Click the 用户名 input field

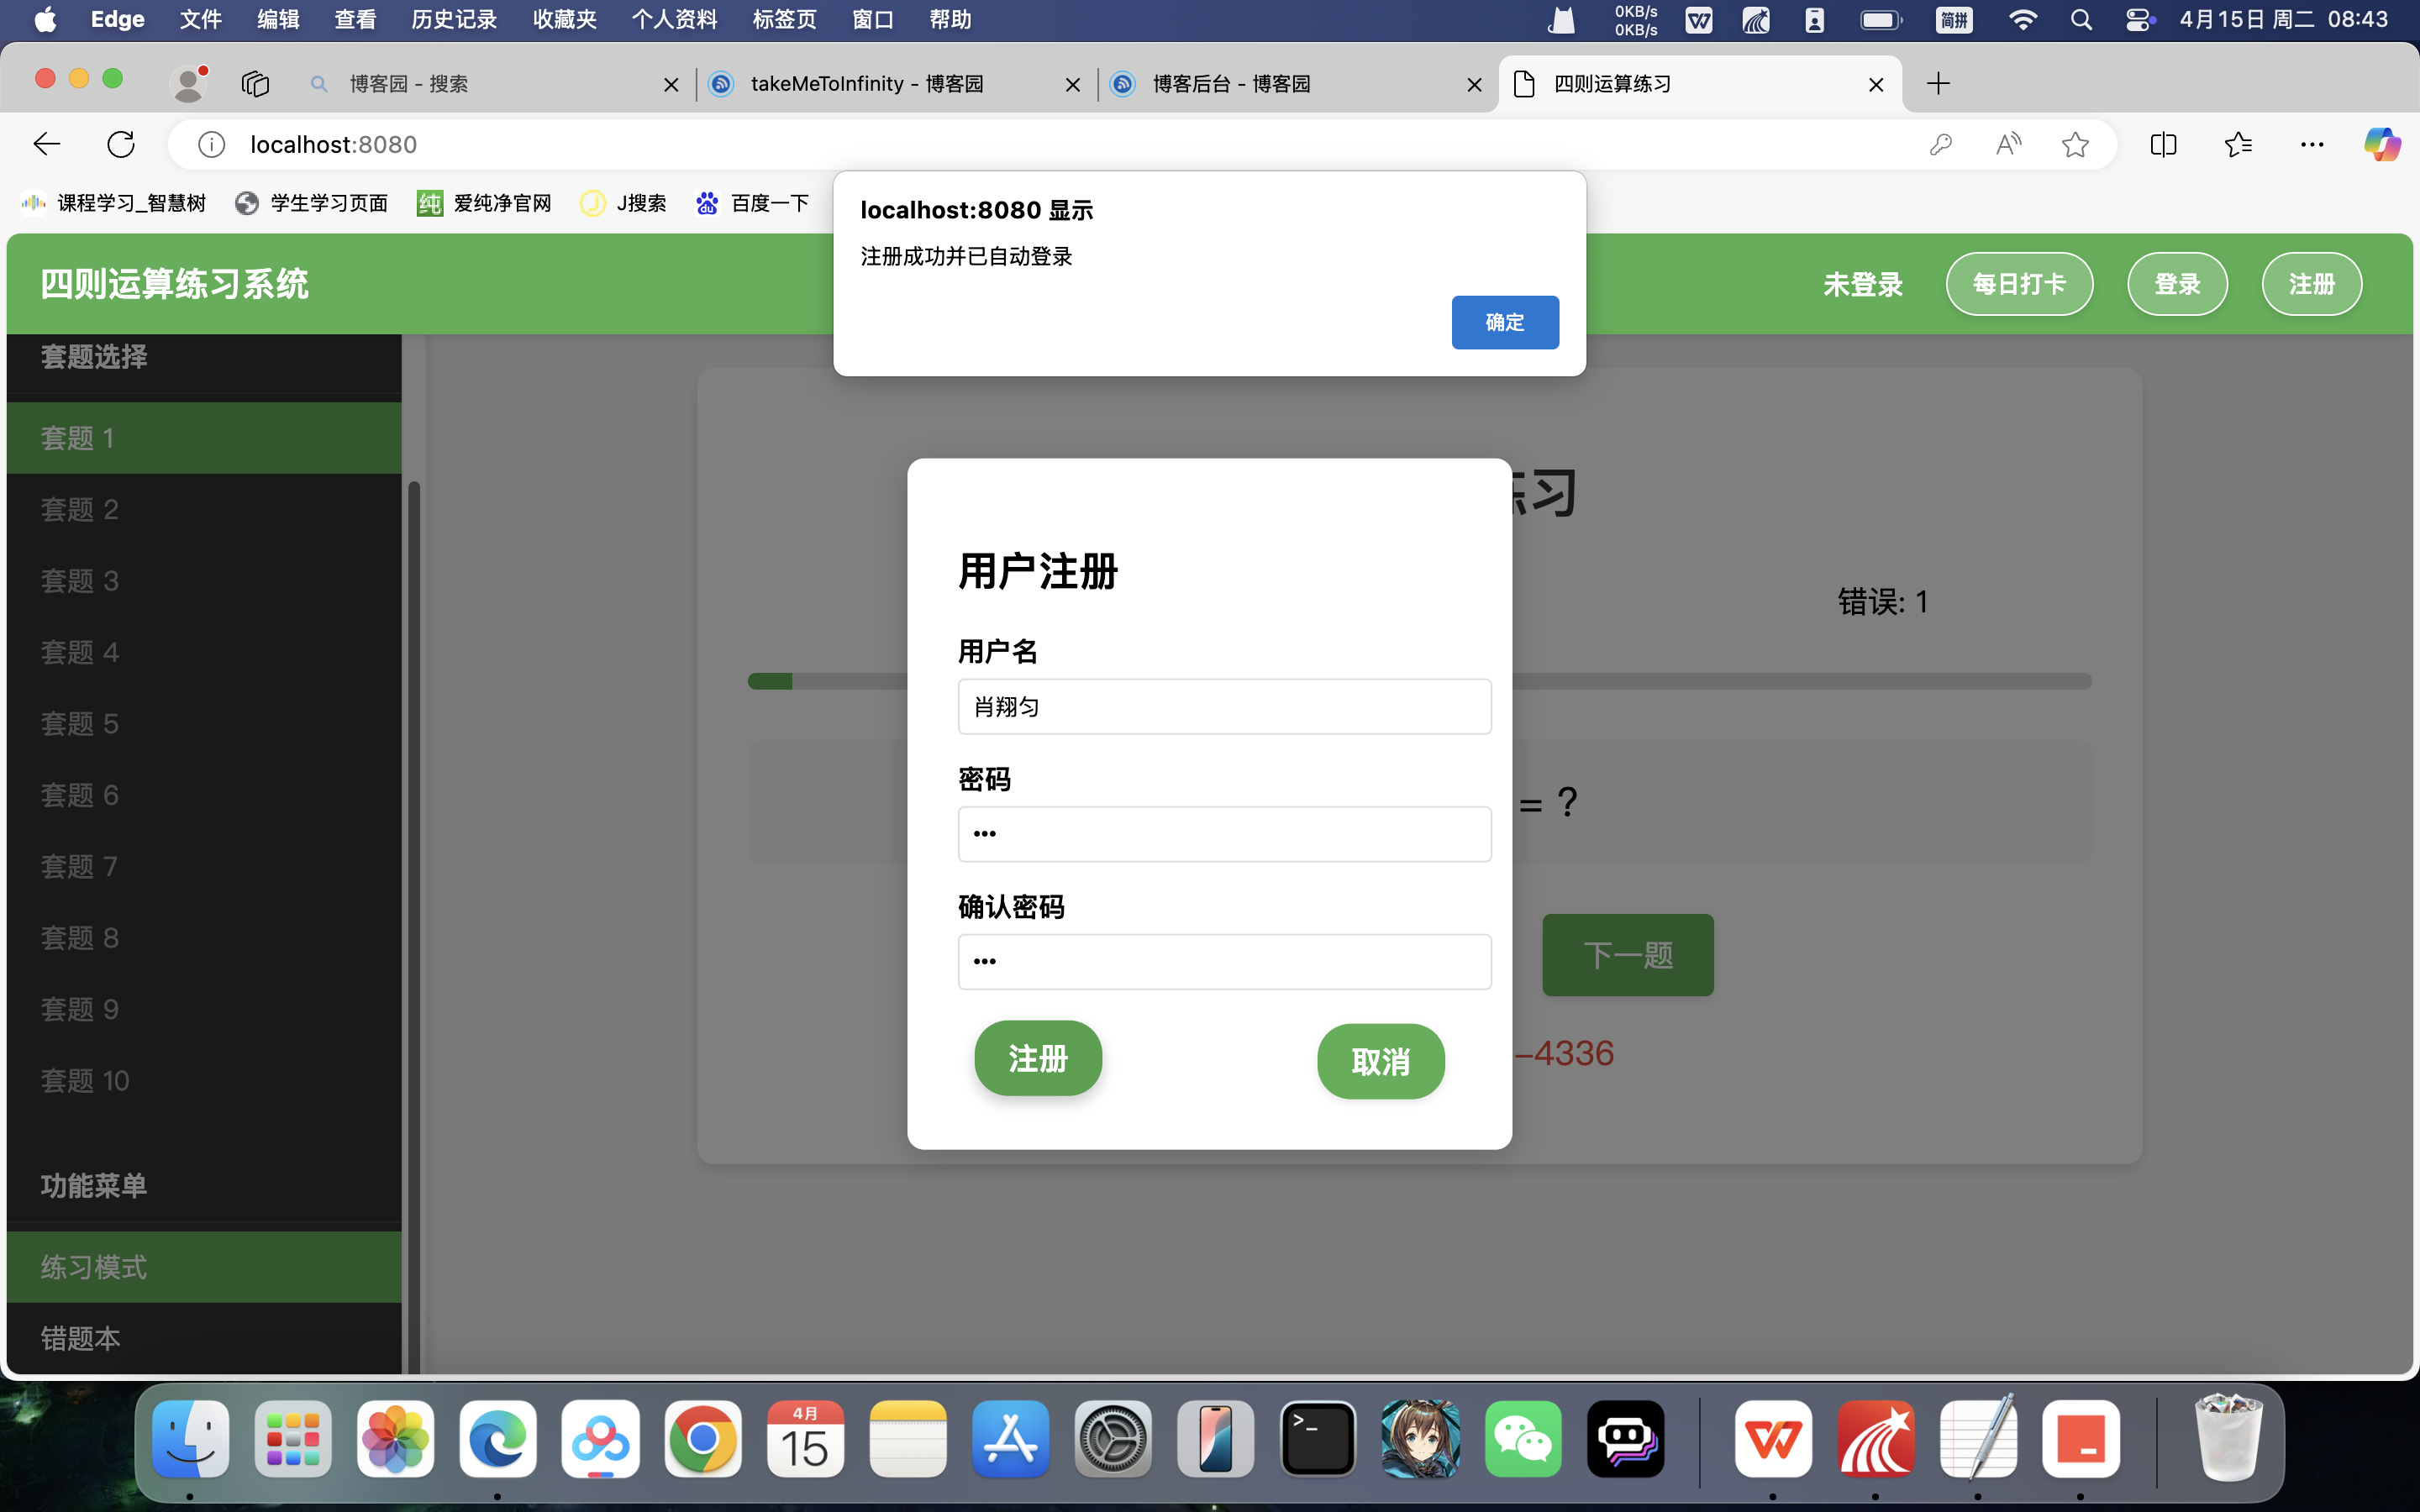click(x=1224, y=707)
